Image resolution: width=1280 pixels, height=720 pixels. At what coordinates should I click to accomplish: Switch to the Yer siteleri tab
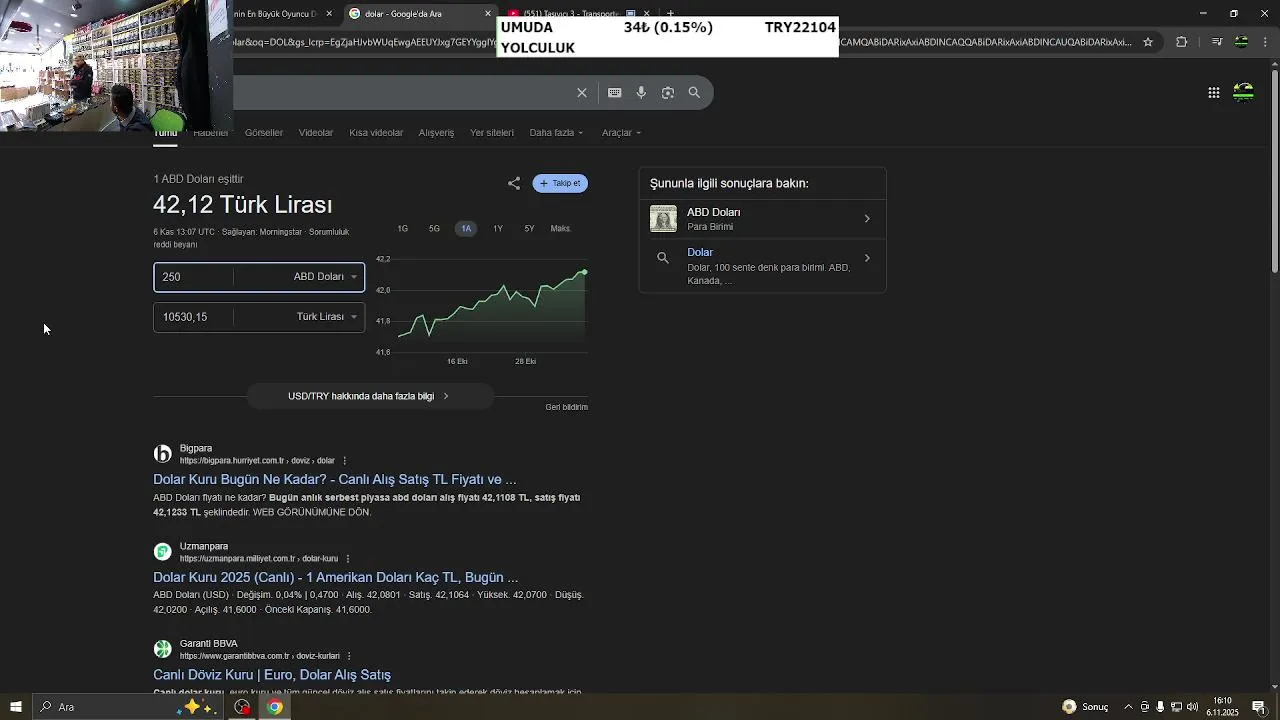(492, 133)
